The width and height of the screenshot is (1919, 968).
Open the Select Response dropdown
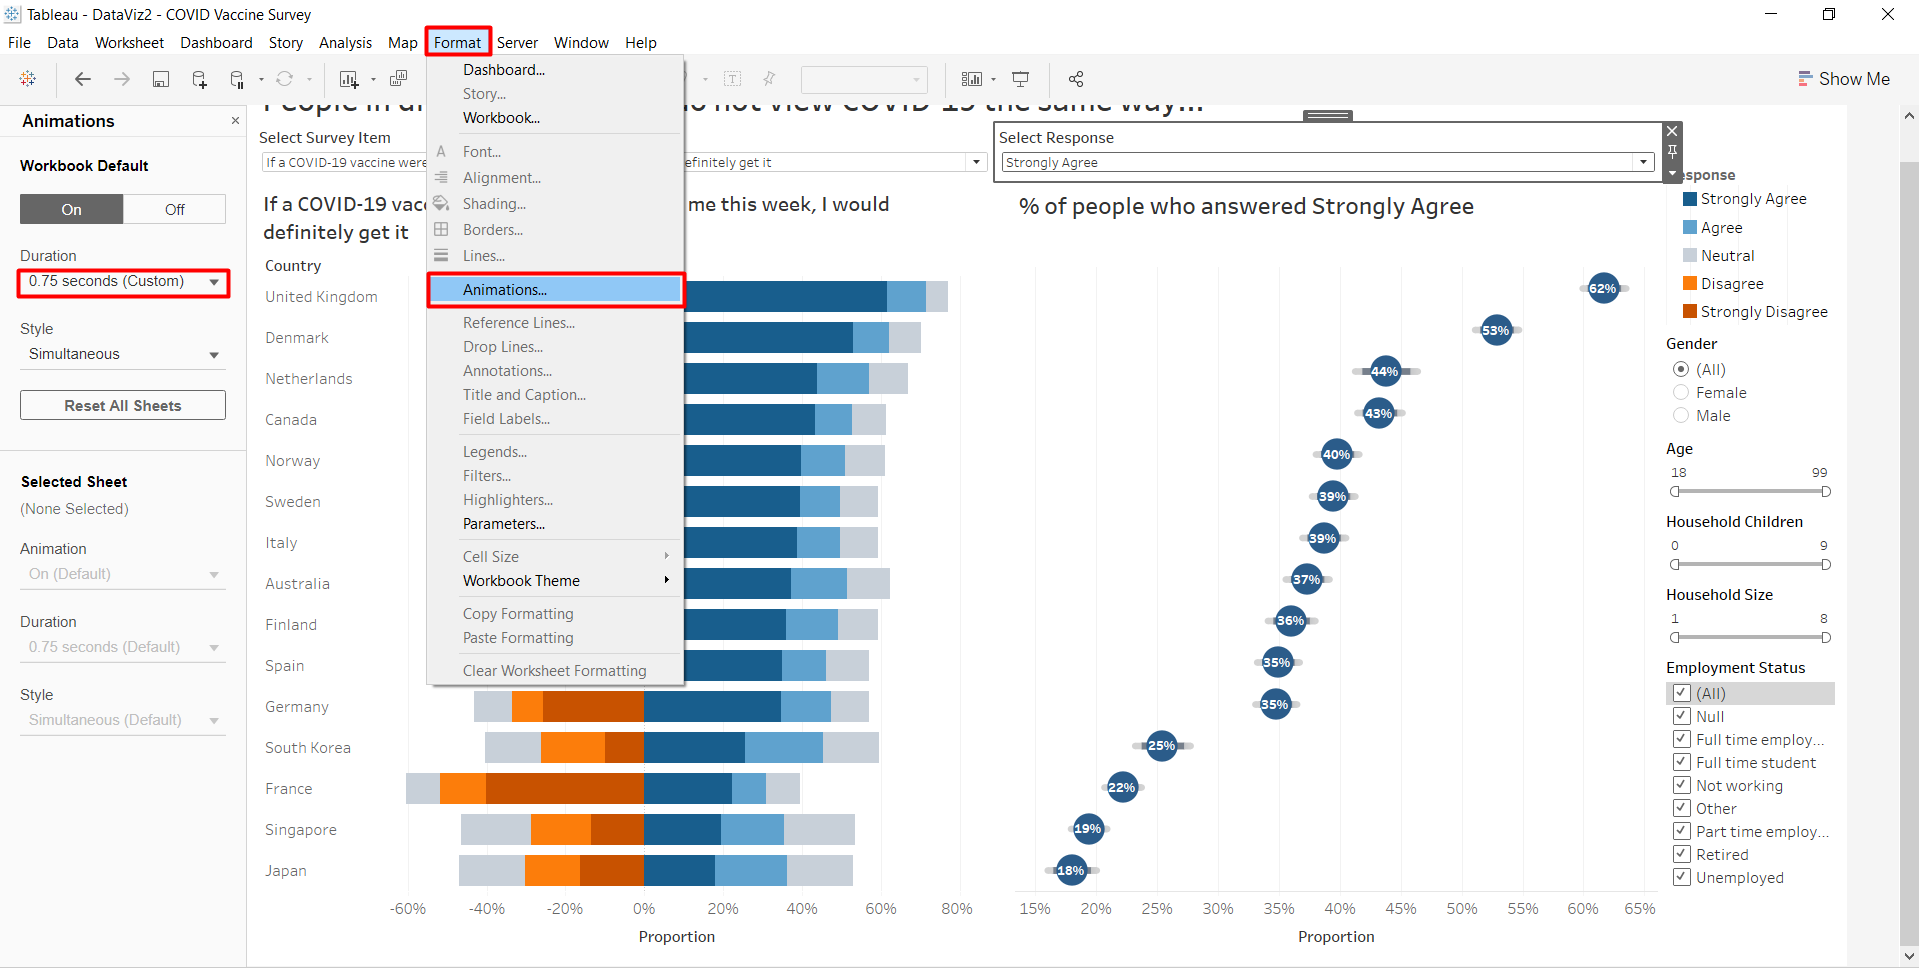tap(1642, 162)
